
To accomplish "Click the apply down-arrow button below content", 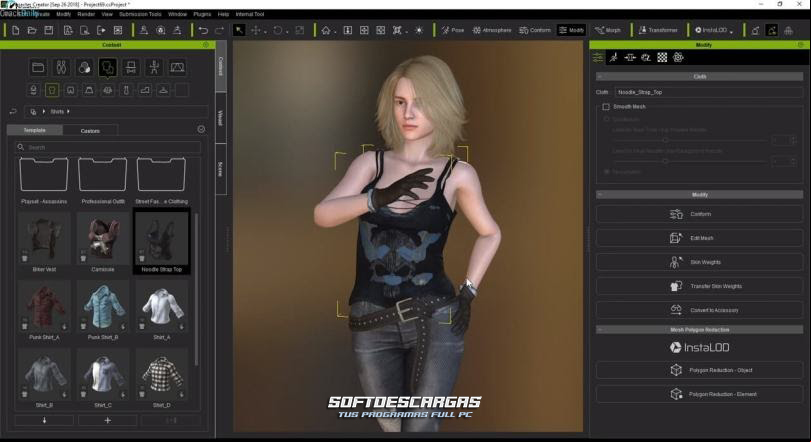I will pos(44,420).
